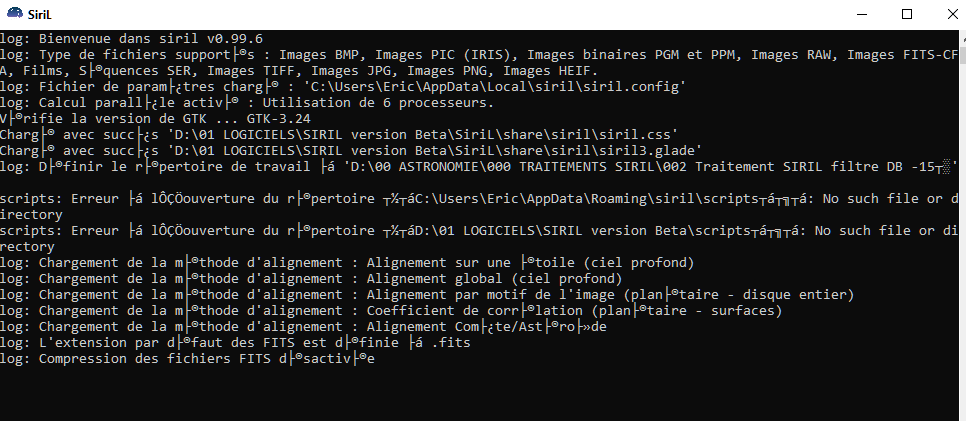Click the 'Compression des fichiers FITS' line

point(190,358)
